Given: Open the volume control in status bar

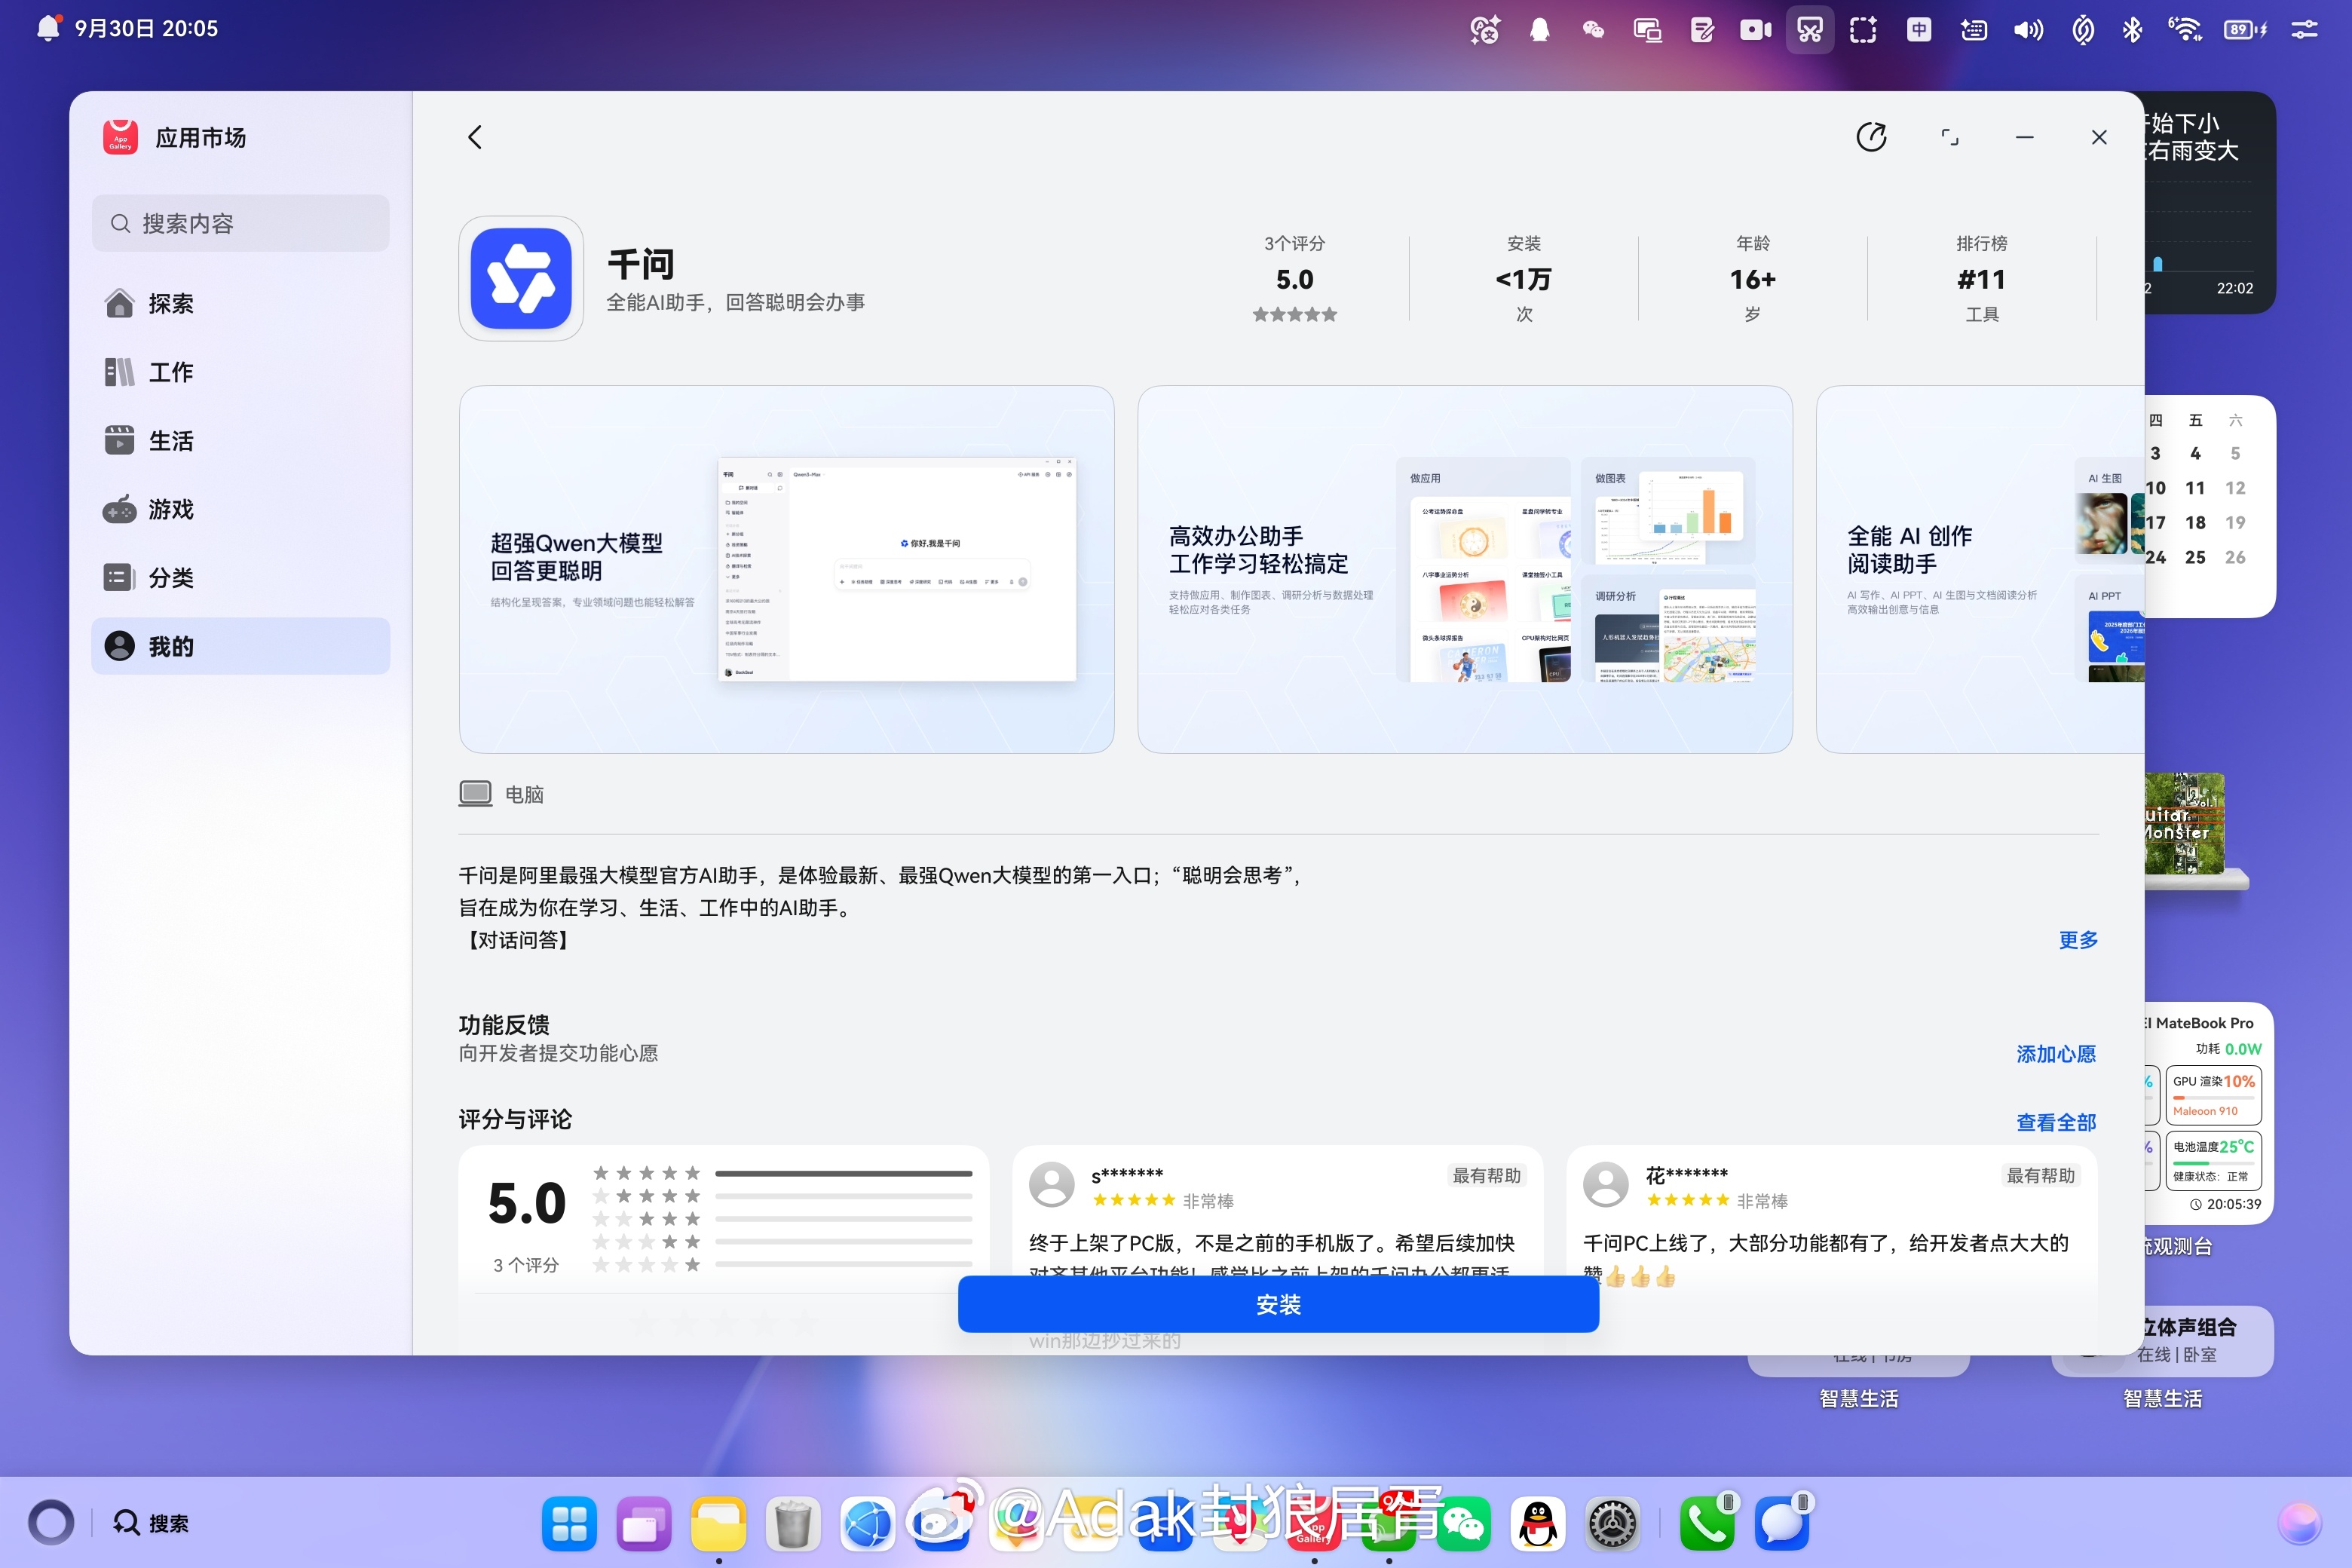Looking at the screenshot, I should pos(2028,30).
